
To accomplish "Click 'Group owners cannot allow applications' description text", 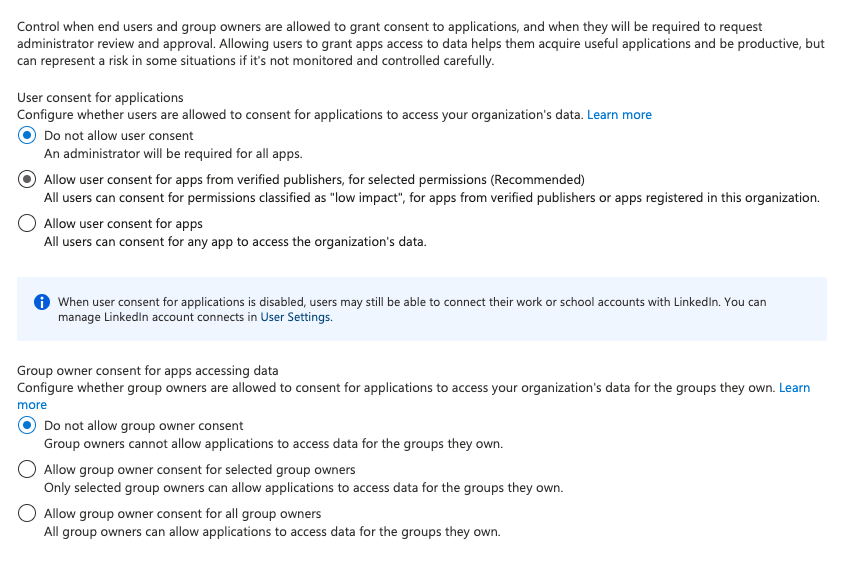I will (273, 444).
